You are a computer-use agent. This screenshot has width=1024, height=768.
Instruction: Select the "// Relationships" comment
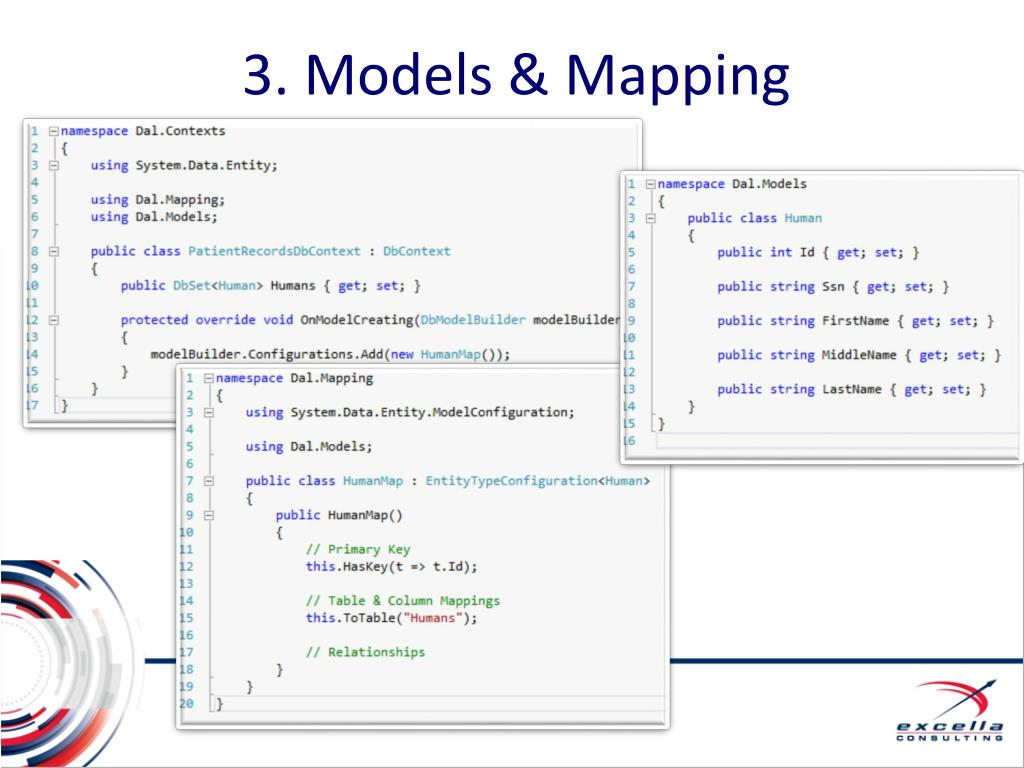coord(365,652)
